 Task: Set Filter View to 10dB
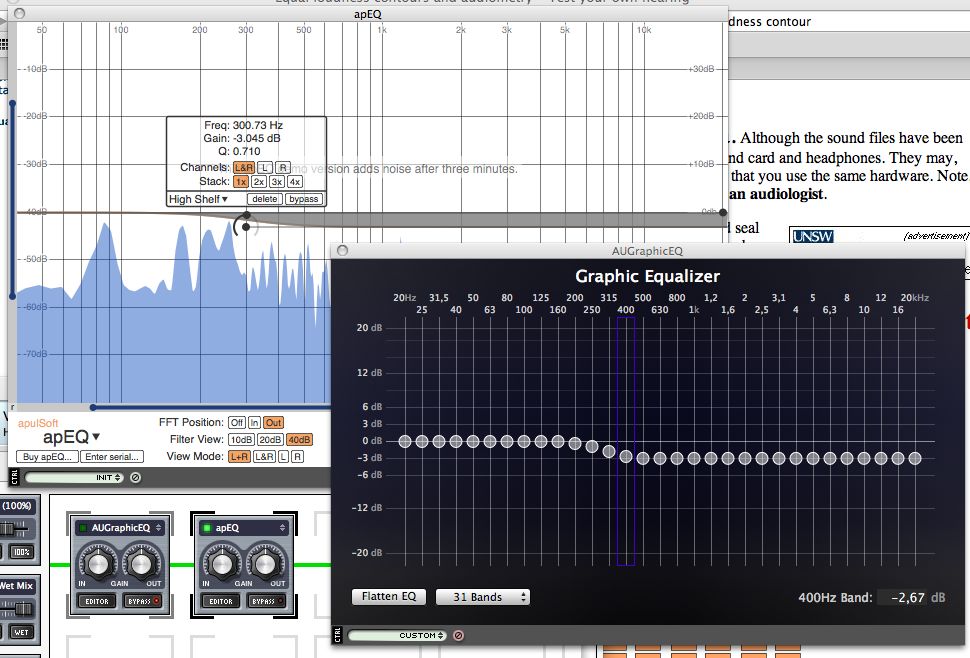[241, 440]
